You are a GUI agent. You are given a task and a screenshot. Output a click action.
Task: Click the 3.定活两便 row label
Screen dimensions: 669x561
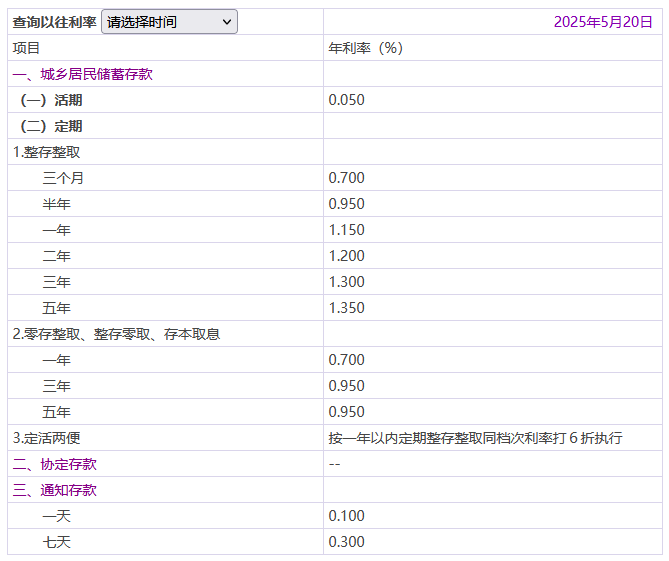tap(46, 438)
